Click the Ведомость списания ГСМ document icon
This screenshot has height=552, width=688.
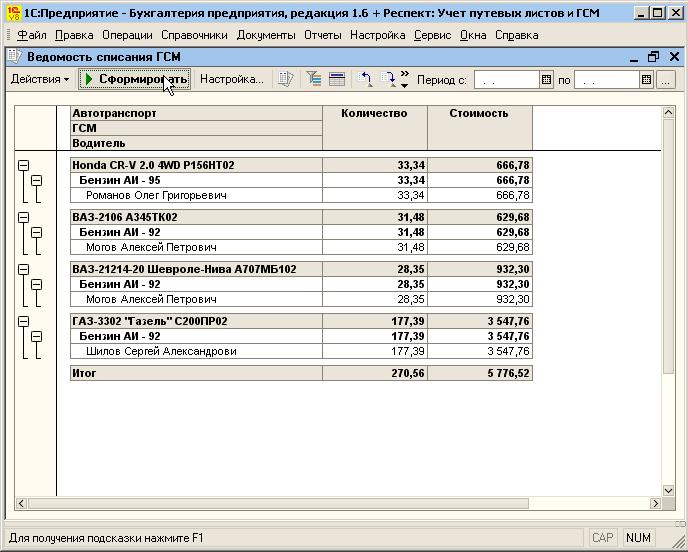14,57
